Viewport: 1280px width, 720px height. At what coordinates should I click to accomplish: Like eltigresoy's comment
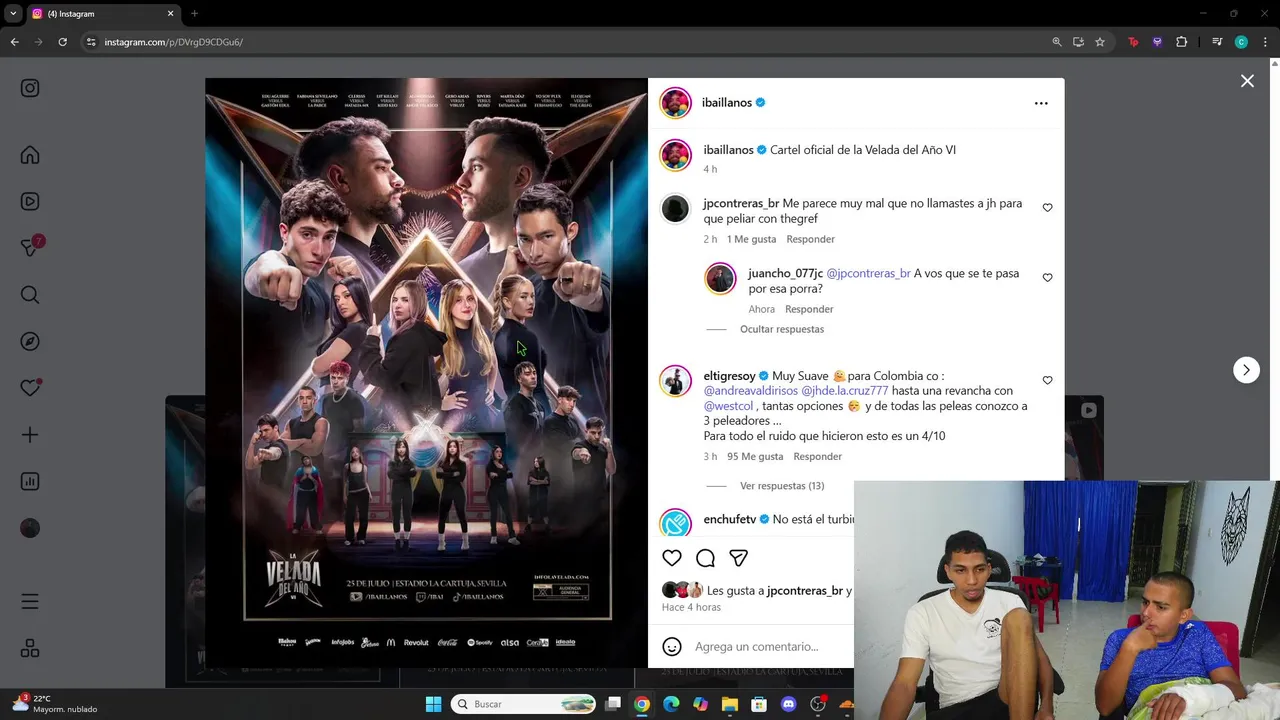(1047, 380)
